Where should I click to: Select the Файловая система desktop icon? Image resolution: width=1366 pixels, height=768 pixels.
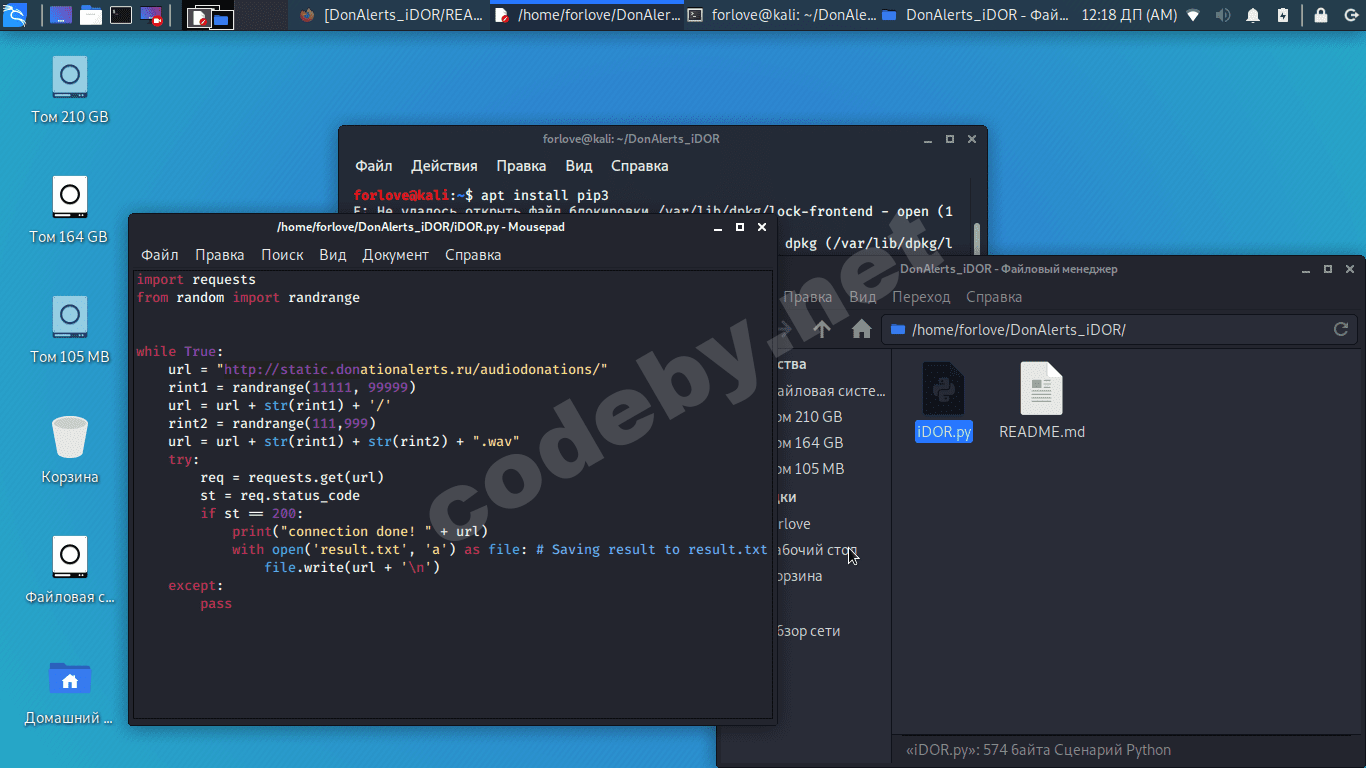point(69,570)
